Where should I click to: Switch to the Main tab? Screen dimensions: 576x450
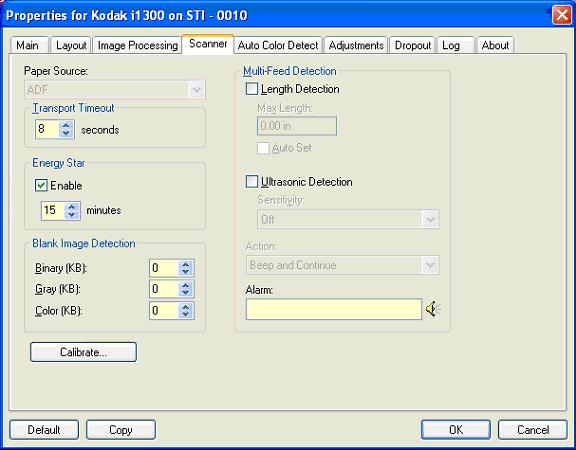tap(28, 46)
